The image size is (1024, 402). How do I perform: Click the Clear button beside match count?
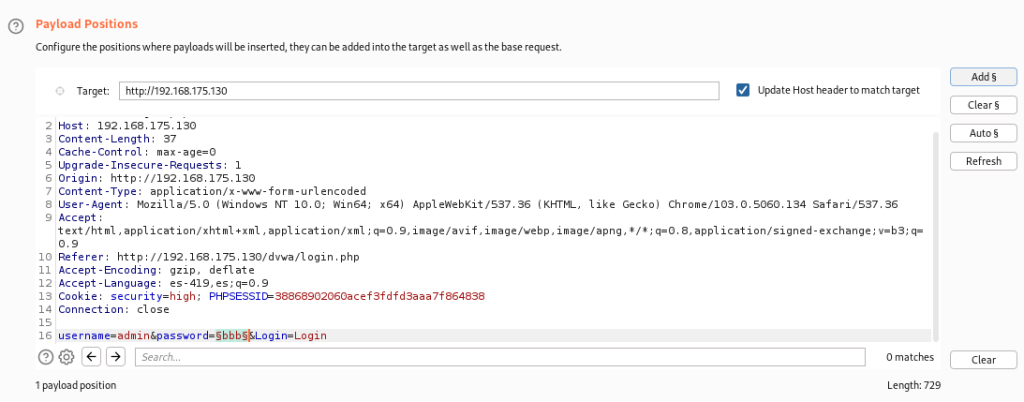[x=984, y=360]
